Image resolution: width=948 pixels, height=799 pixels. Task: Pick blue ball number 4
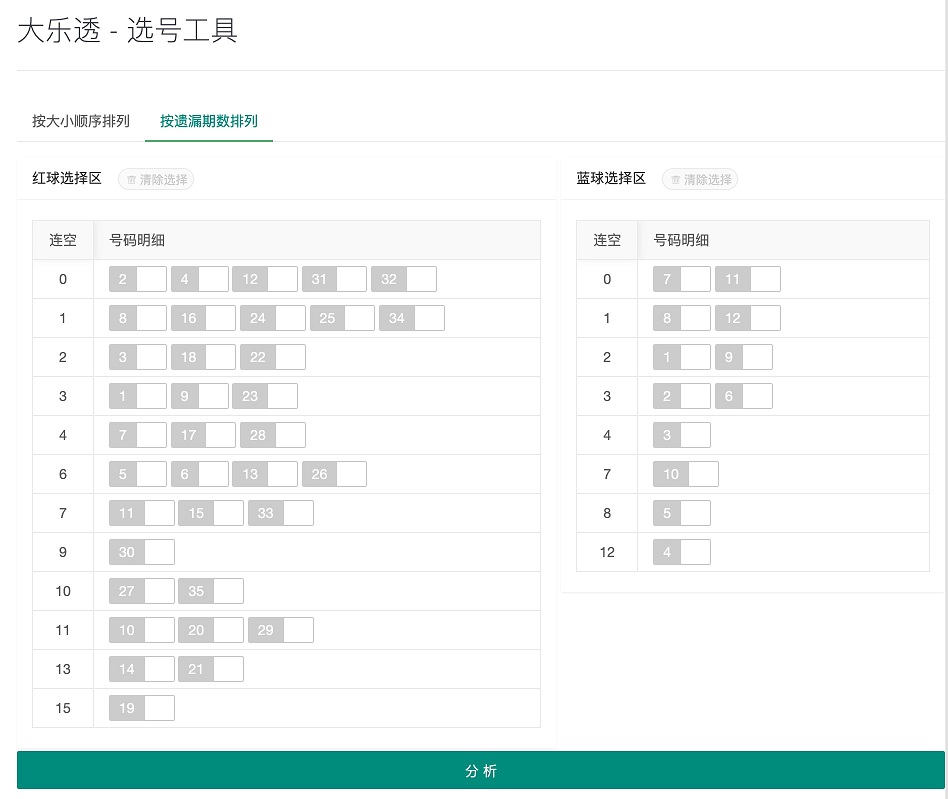[682, 552]
